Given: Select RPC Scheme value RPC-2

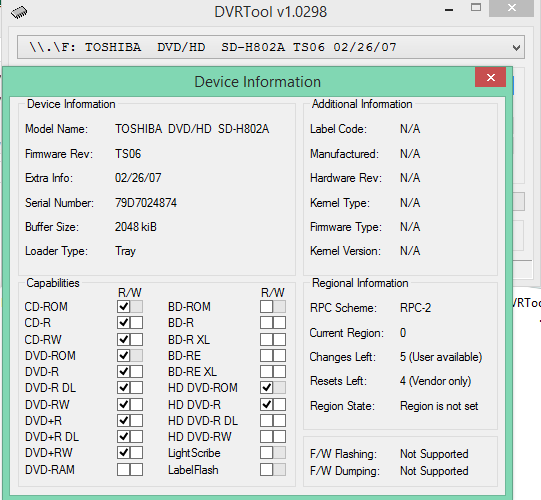Looking at the screenshot, I should tap(415, 307).
